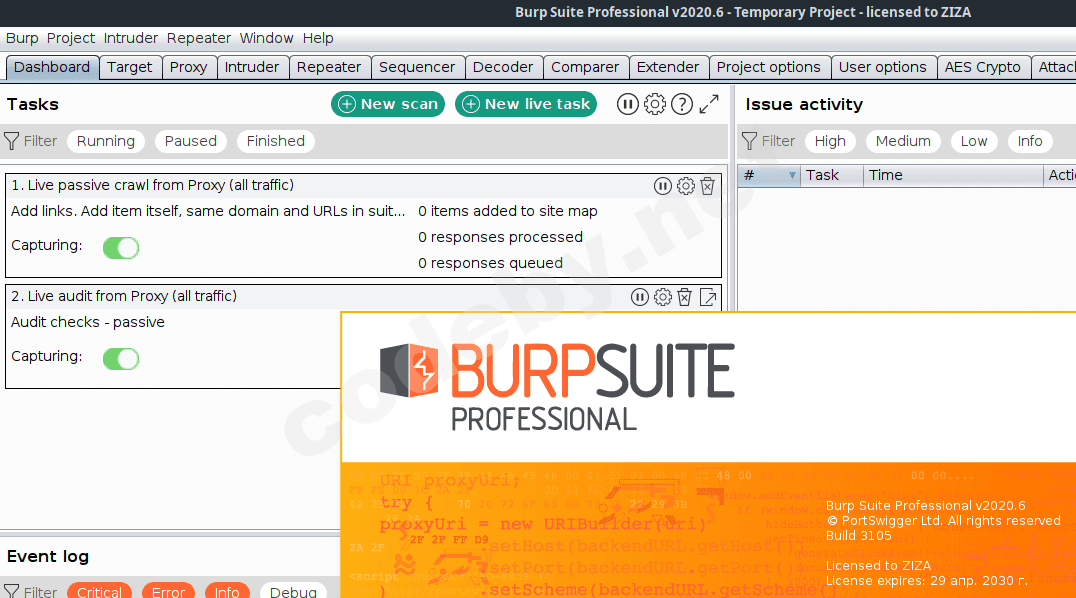This screenshot has height=598, width=1076.
Task: Toggle Error filter in Event log
Action: point(168,591)
